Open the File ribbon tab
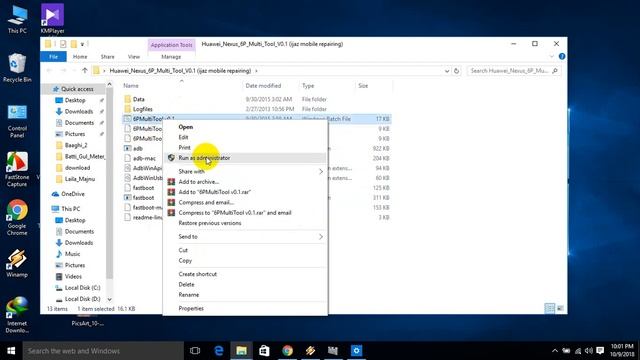Viewport: 640px width, 360px height. click(x=53, y=57)
